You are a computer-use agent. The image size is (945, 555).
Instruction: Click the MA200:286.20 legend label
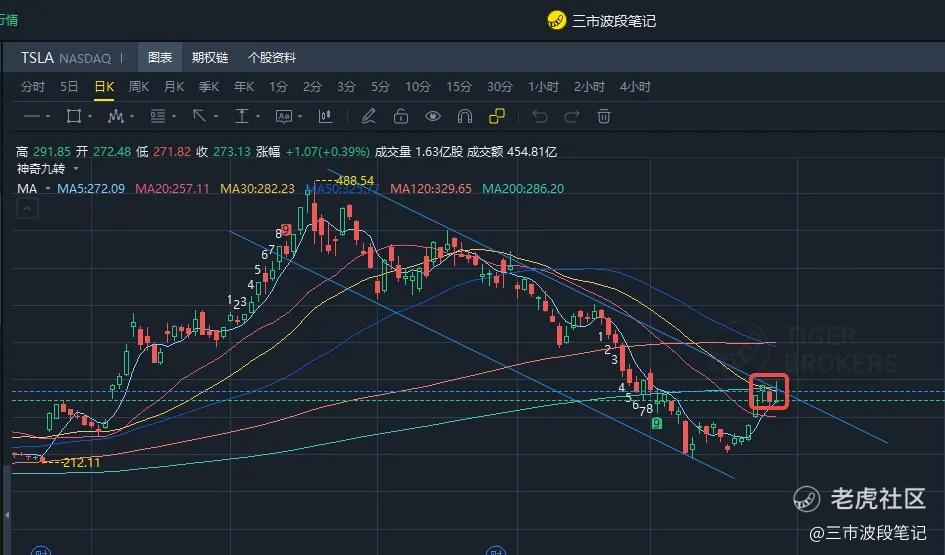523,189
